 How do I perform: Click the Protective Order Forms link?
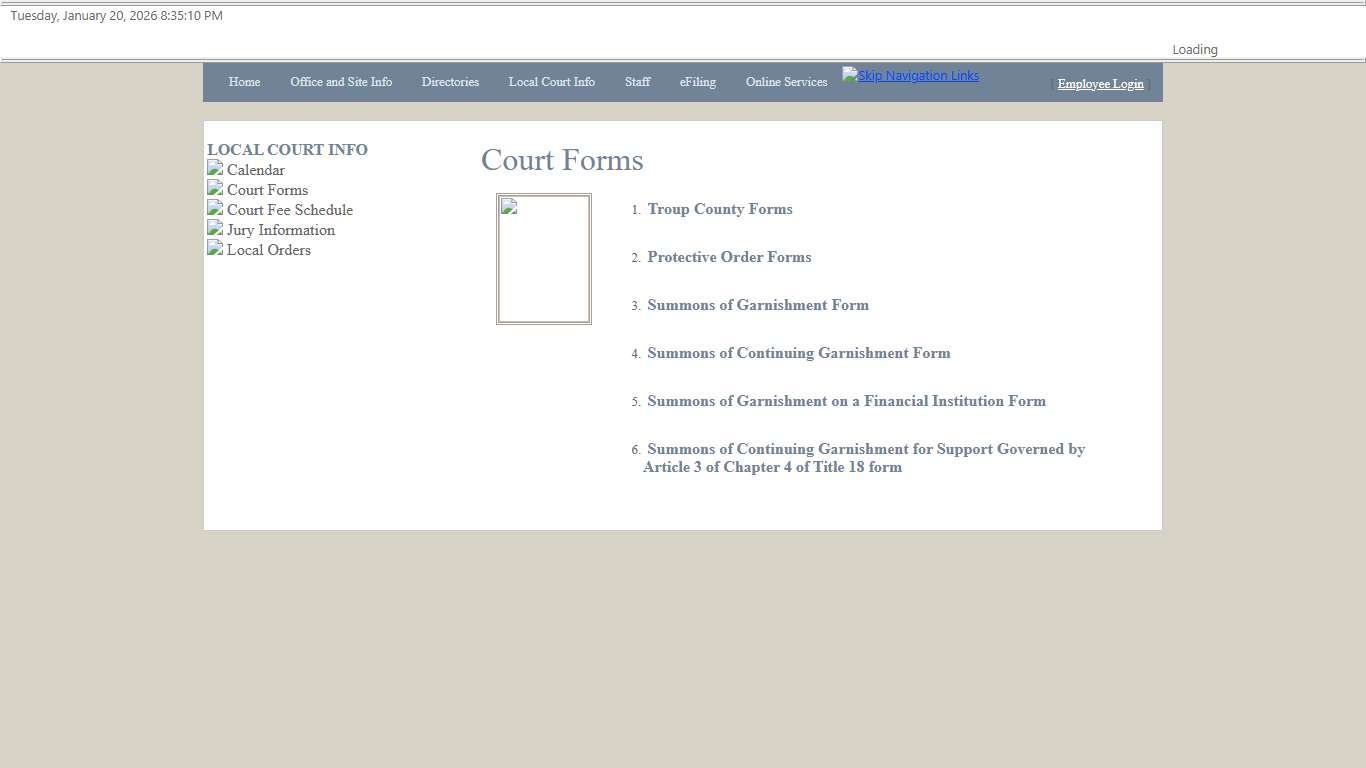click(x=729, y=257)
